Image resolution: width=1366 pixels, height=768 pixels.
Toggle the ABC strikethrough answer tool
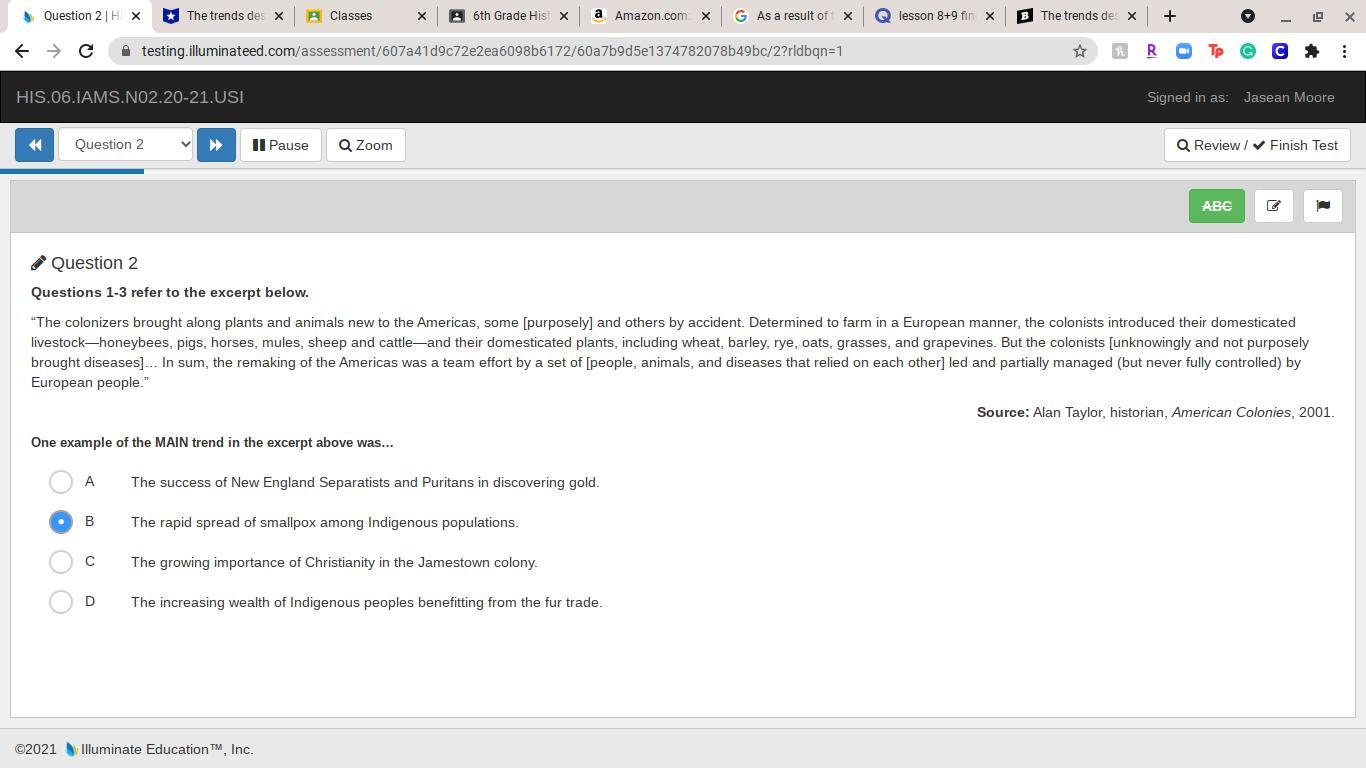[1217, 206]
